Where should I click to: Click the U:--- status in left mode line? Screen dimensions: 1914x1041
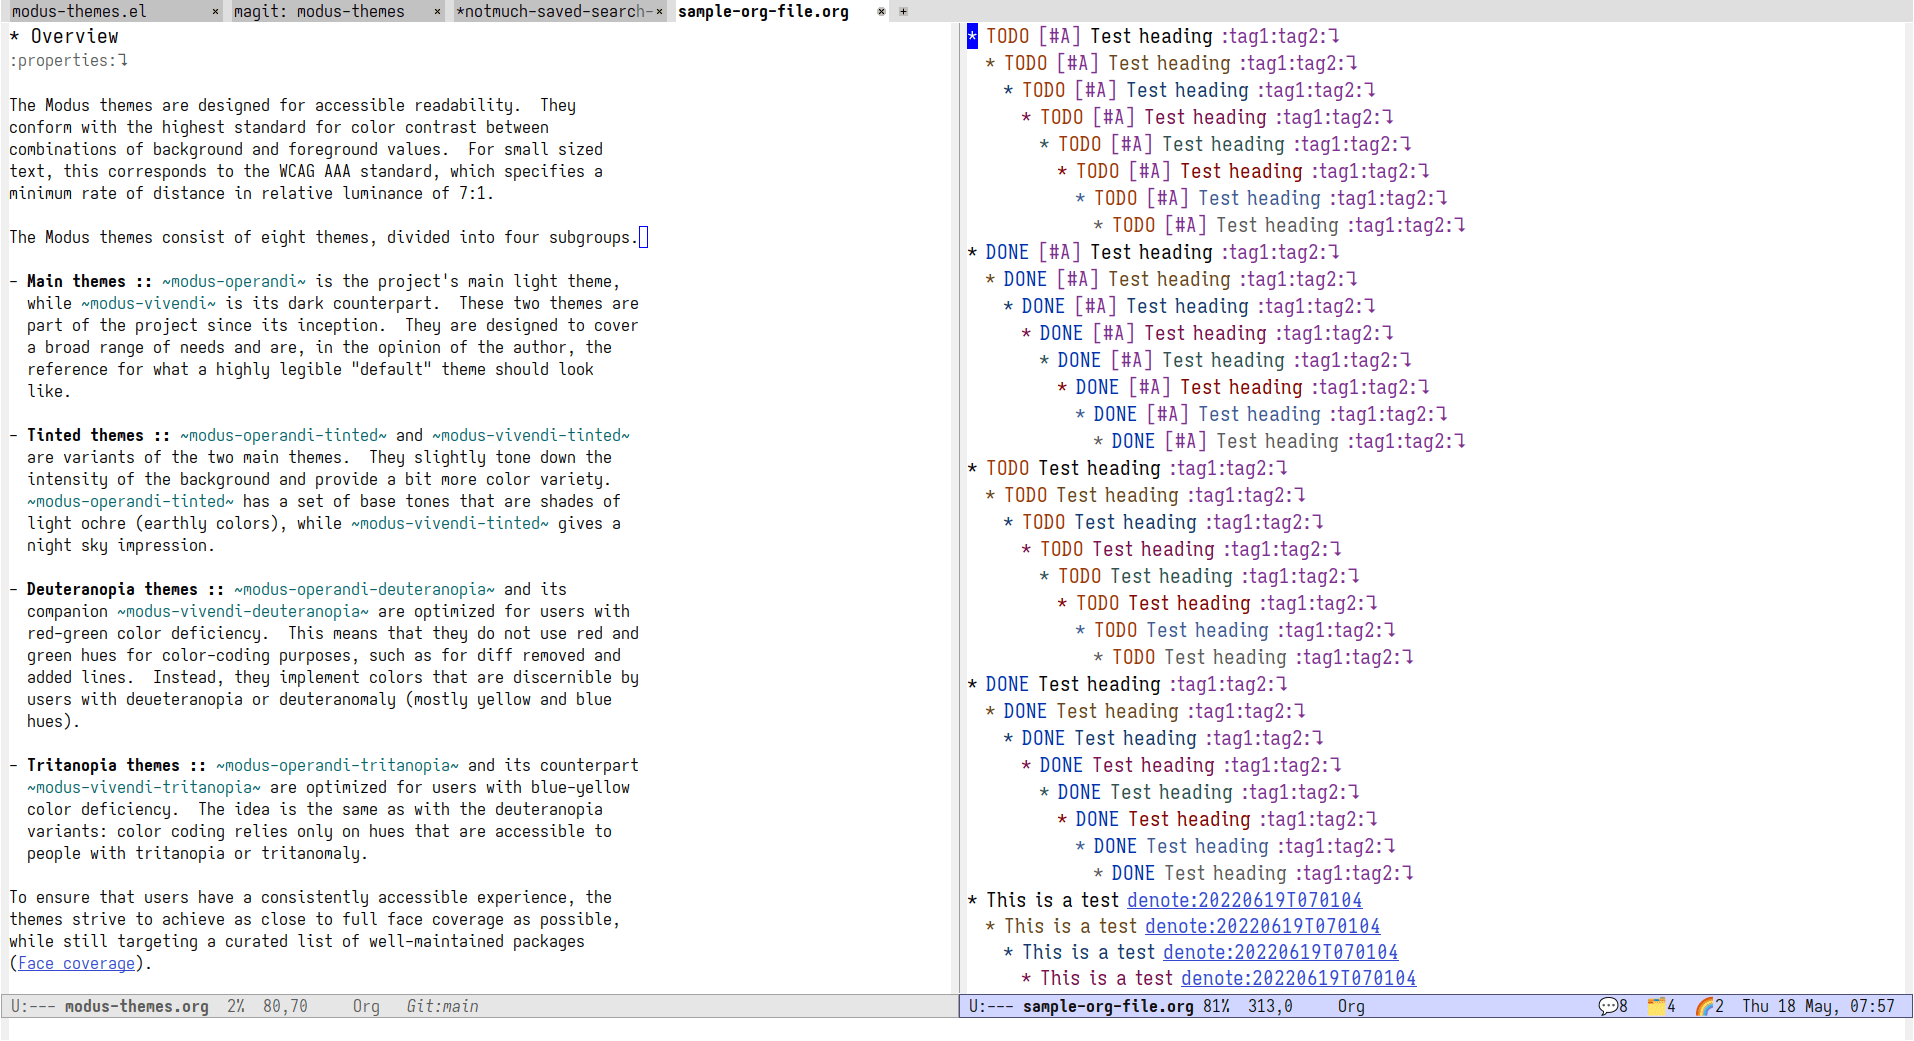[x=33, y=1006]
